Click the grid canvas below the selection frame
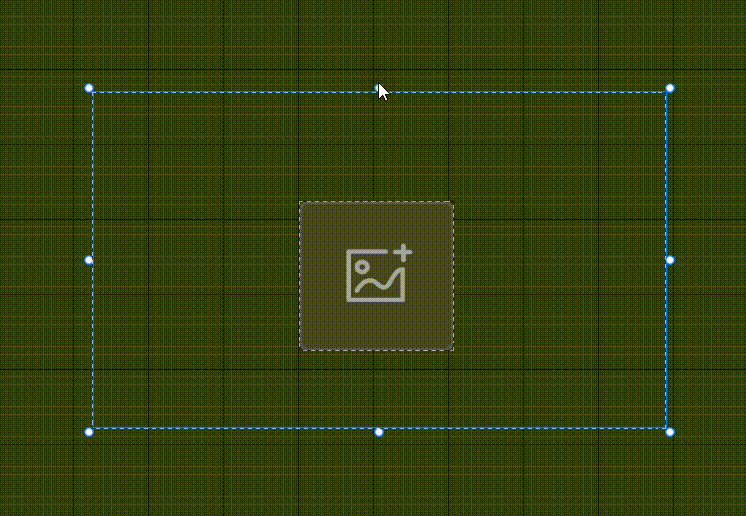 (x=373, y=476)
